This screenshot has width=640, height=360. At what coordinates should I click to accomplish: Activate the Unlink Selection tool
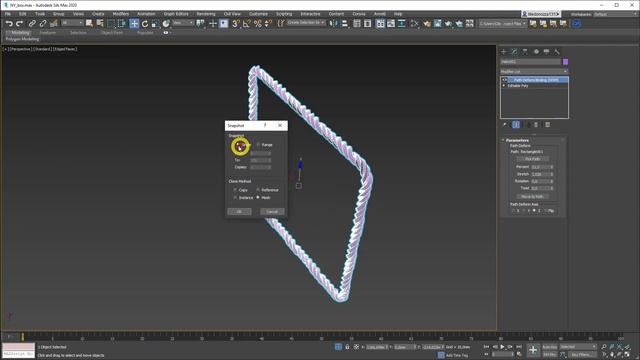click(42, 24)
